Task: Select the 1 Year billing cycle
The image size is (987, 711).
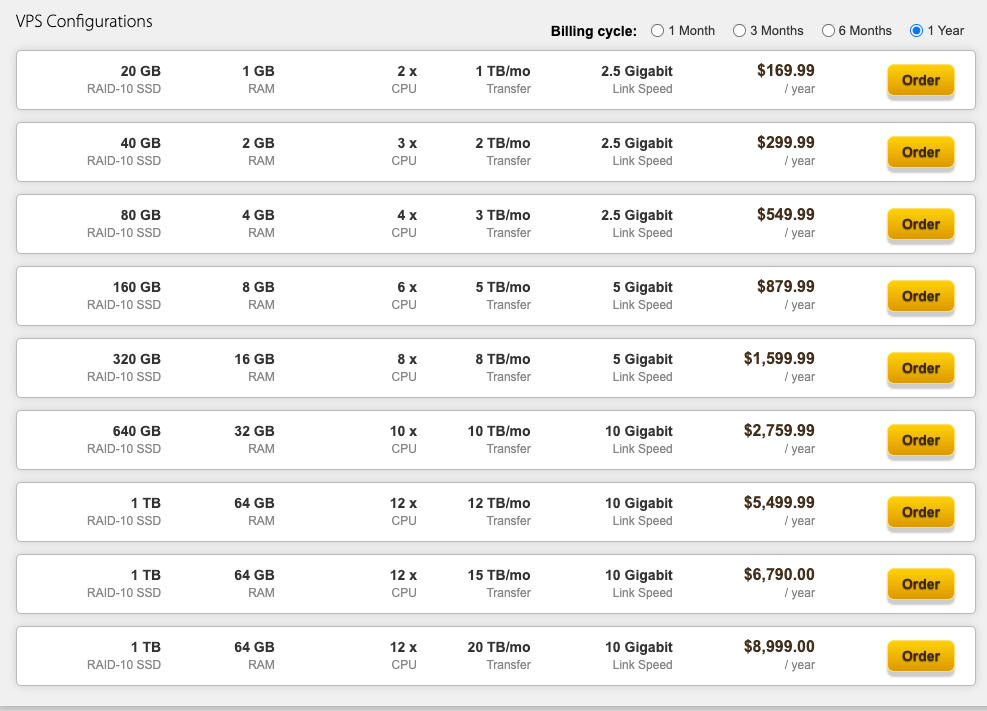Action: (916, 31)
